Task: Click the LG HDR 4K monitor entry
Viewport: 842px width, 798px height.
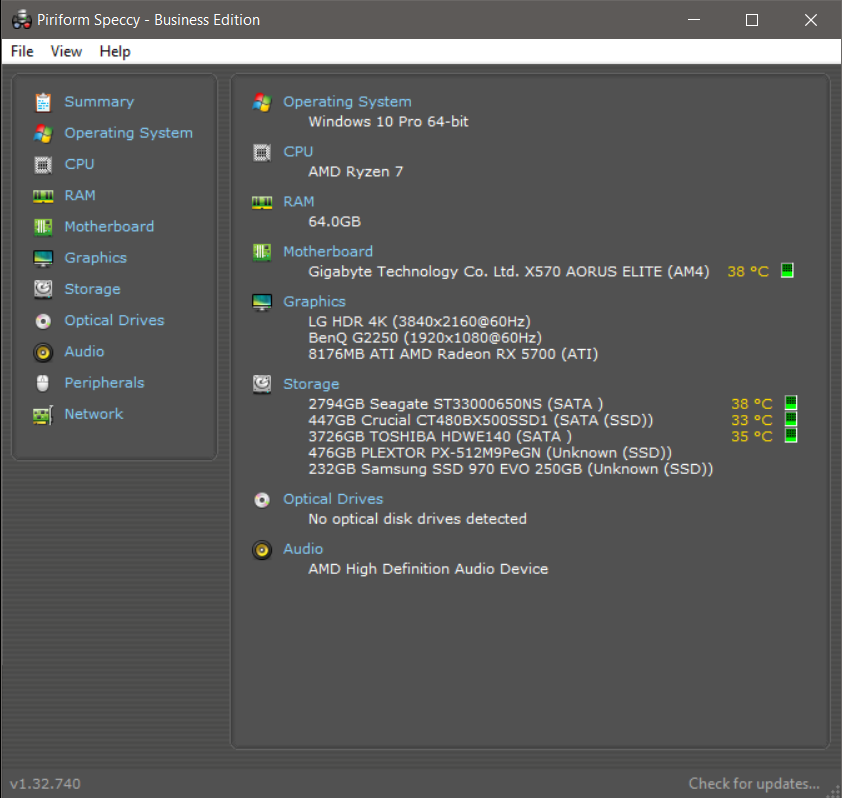Action: coord(419,322)
